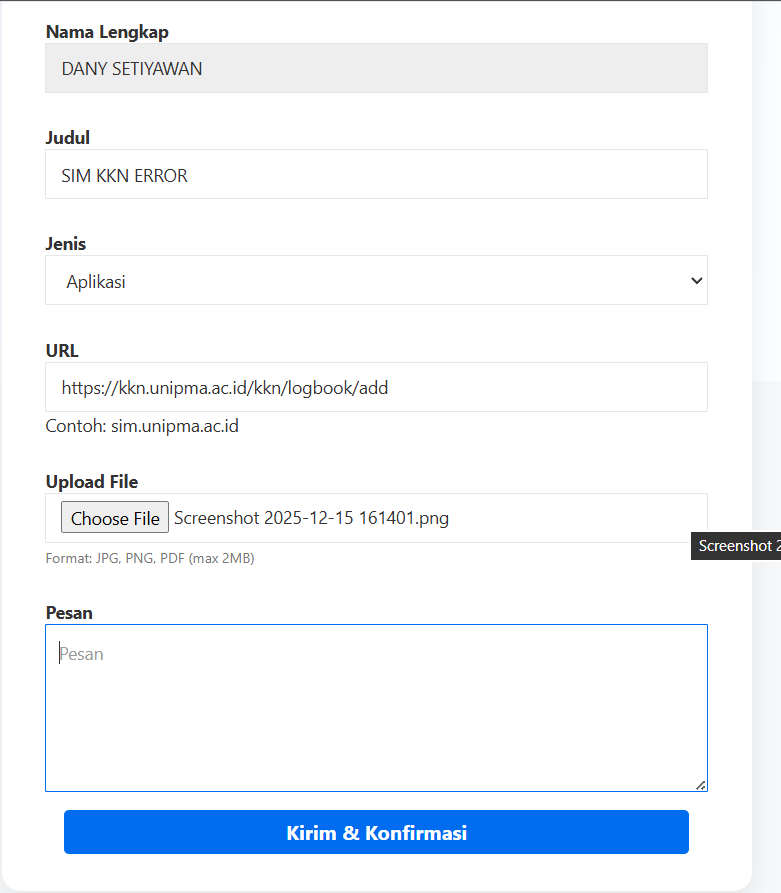Focus the Pesan message textarea

(x=376, y=708)
